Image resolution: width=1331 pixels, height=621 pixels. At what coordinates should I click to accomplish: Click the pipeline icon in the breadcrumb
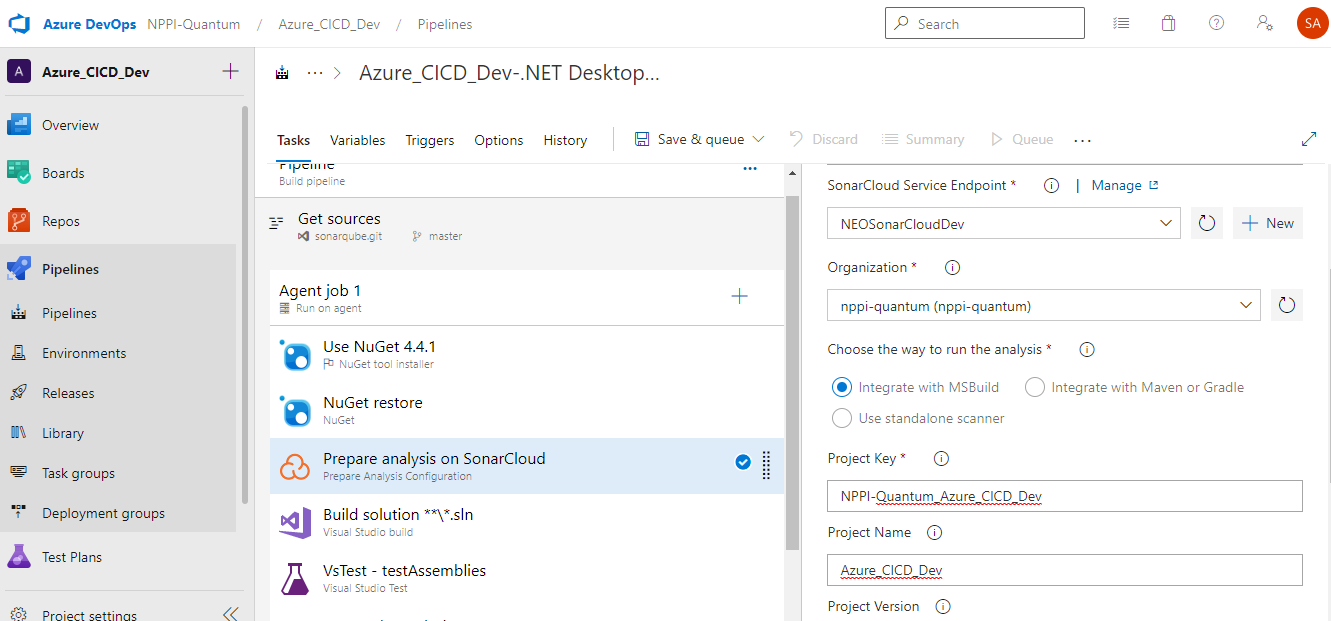click(x=282, y=73)
